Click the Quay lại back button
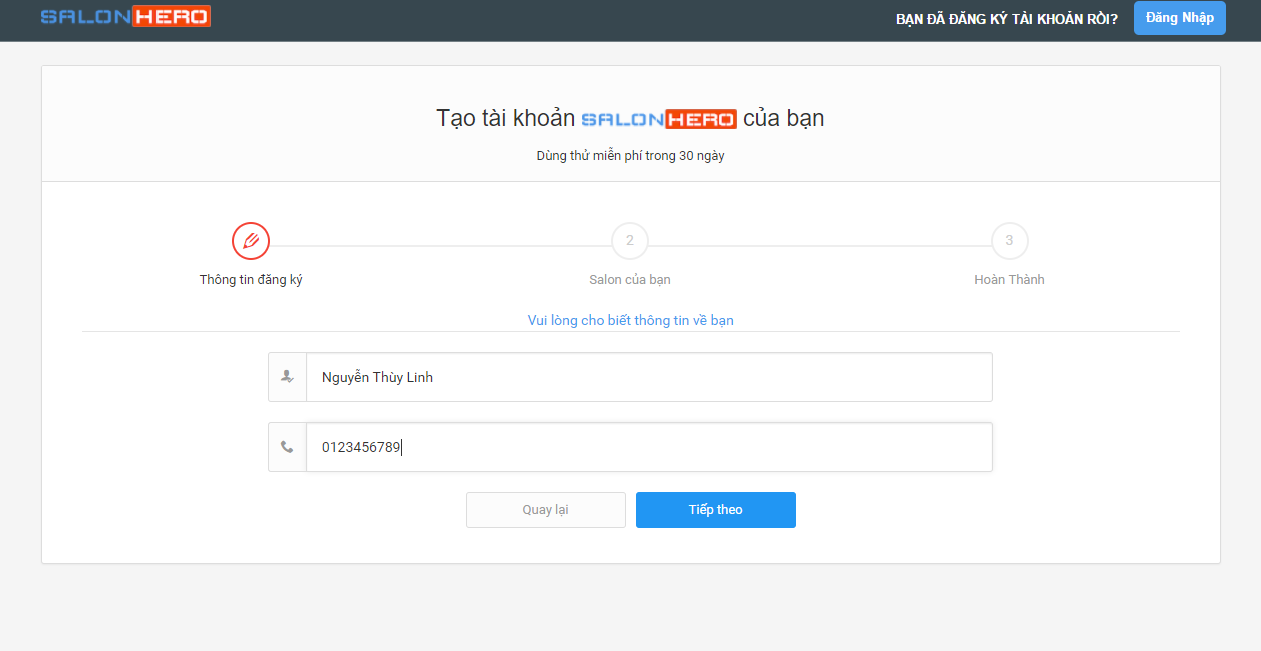This screenshot has width=1261, height=651. click(546, 510)
